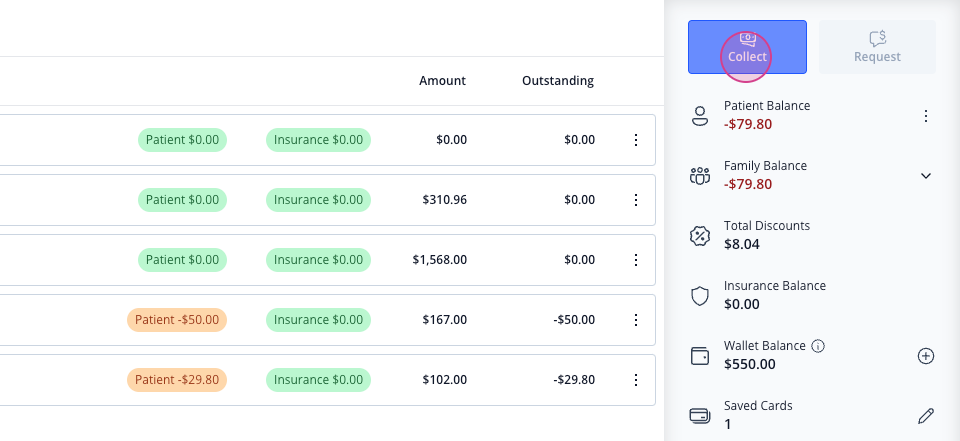
Task: Click the Collect payment button
Action: [x=747, y=47]
